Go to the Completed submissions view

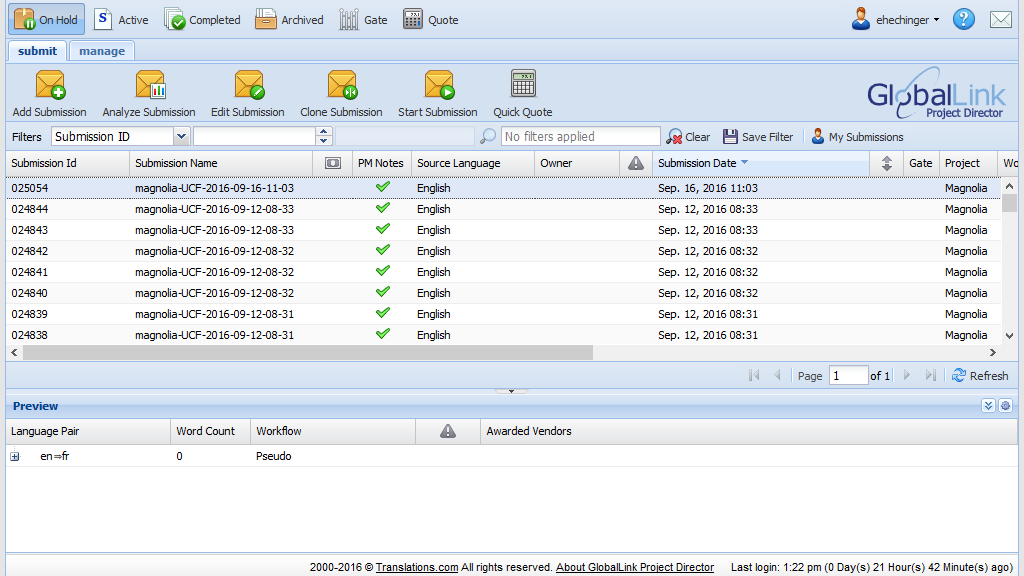coord(203,19)
